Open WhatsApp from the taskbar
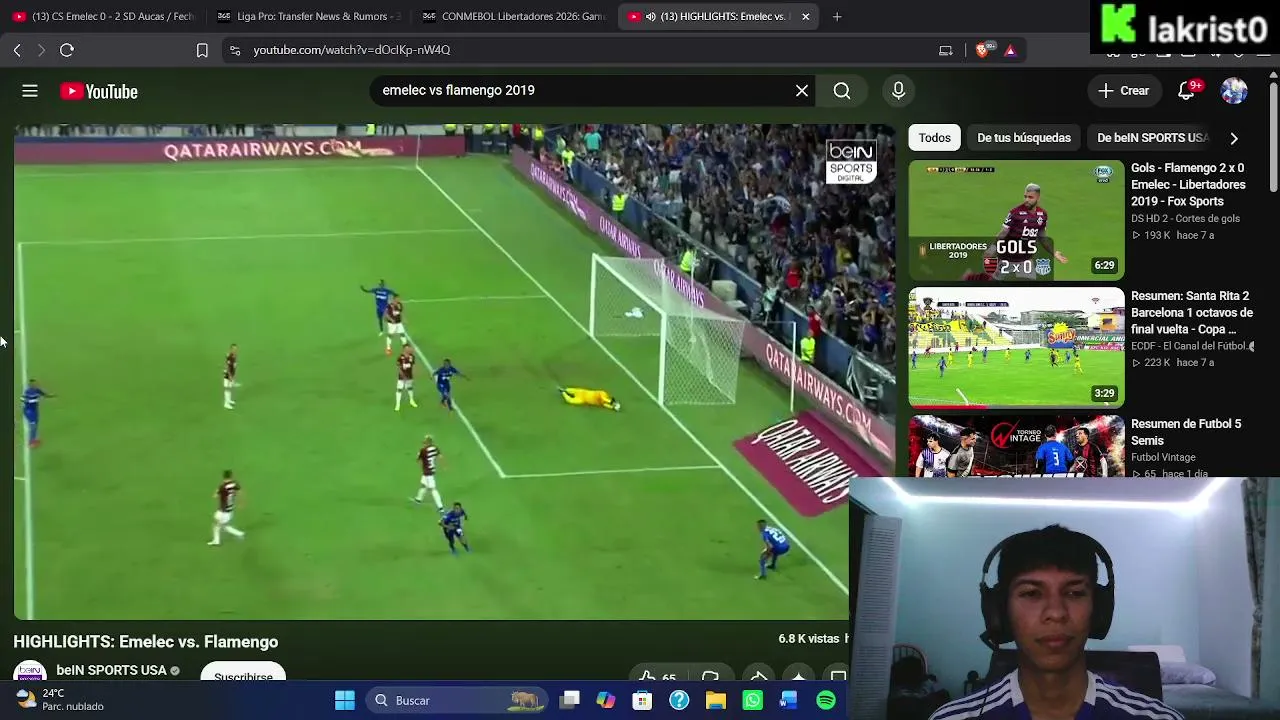1280x720 pixels. (753, 701)
